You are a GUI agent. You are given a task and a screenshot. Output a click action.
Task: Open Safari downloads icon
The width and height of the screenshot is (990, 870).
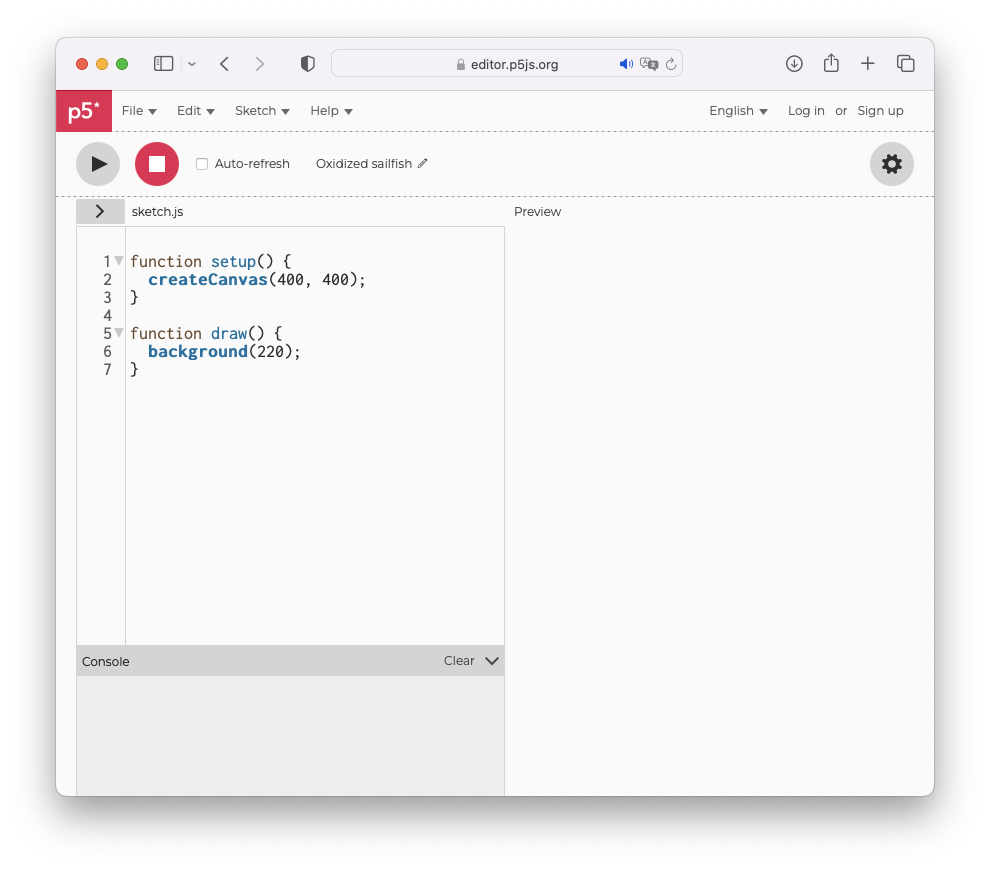(x=794, y=64)
